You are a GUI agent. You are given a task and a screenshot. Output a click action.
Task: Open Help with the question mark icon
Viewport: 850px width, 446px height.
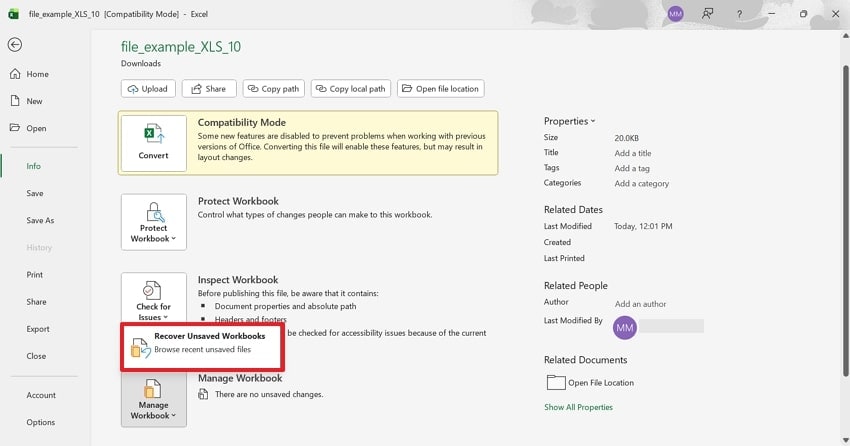[x=739, y=15]
